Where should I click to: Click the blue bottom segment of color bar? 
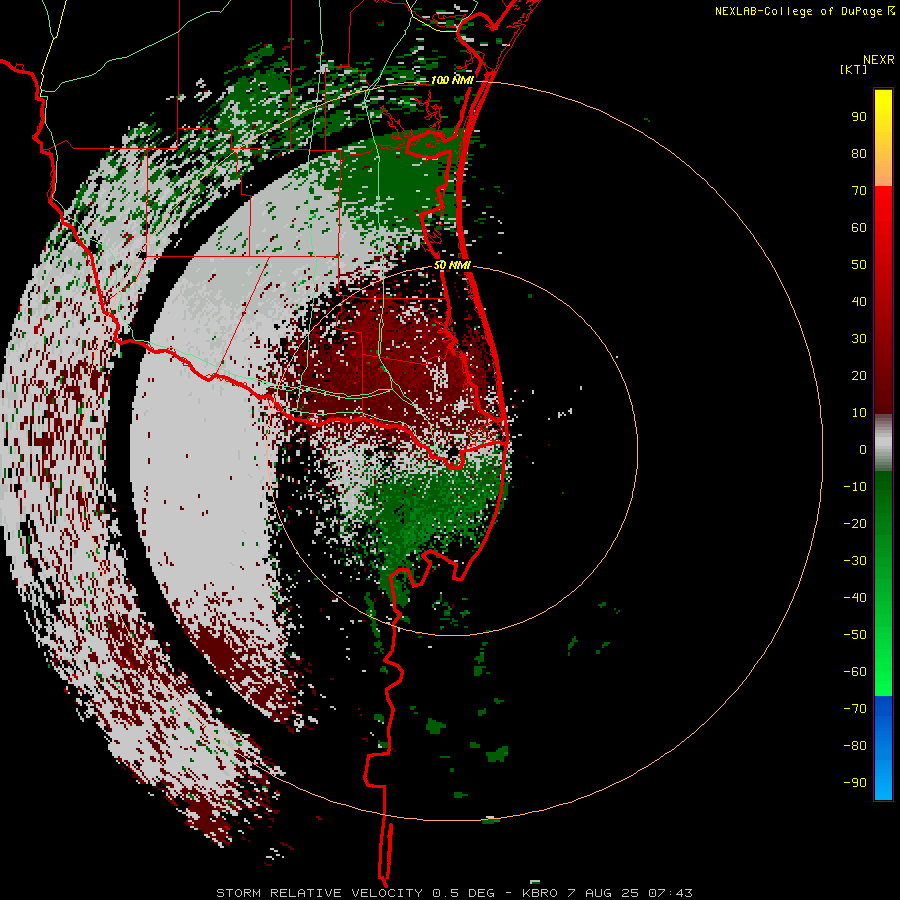[x=883, y=748]
